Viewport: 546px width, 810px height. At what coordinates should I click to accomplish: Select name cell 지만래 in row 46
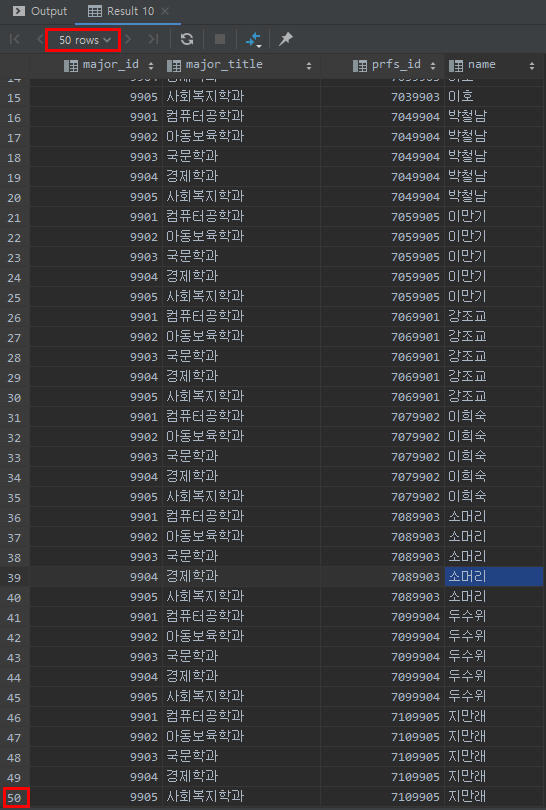(x=494, y=716)
